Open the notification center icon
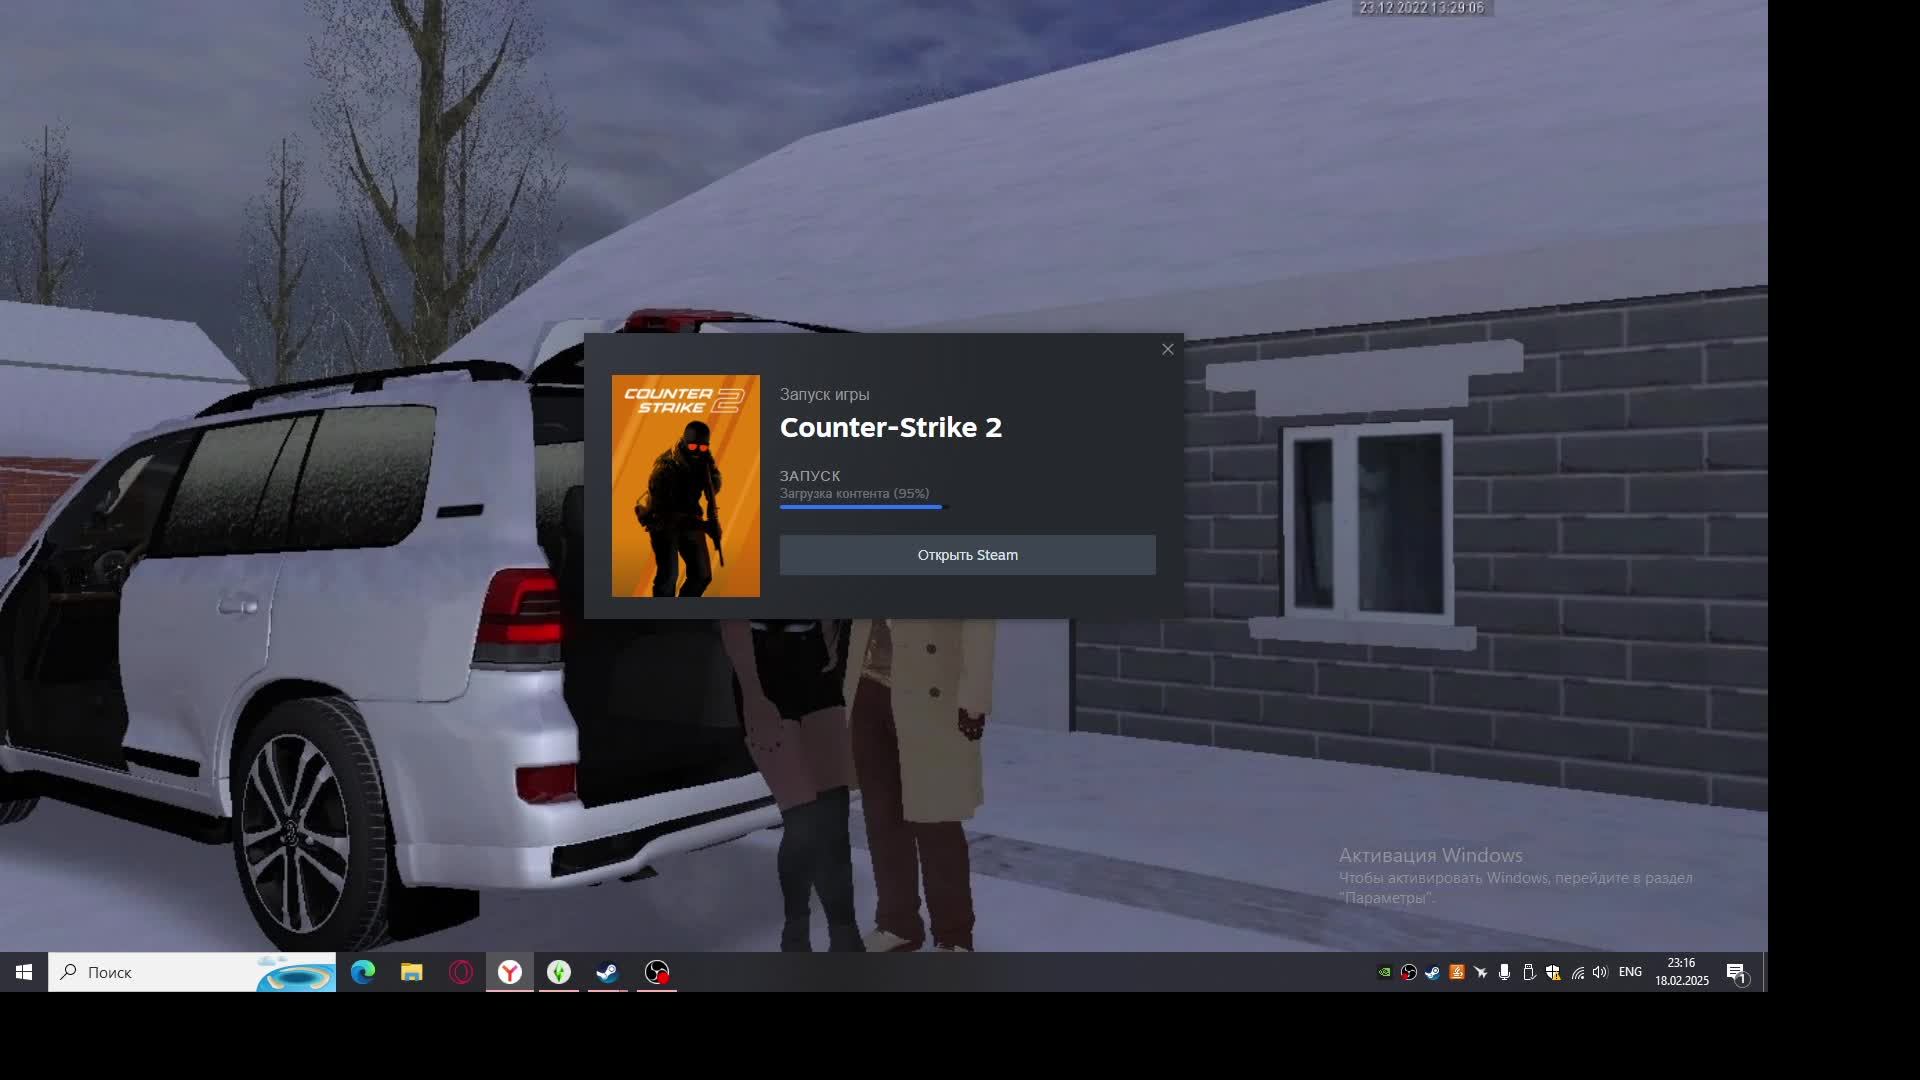The image size is (1920, 1080). 1737,973
